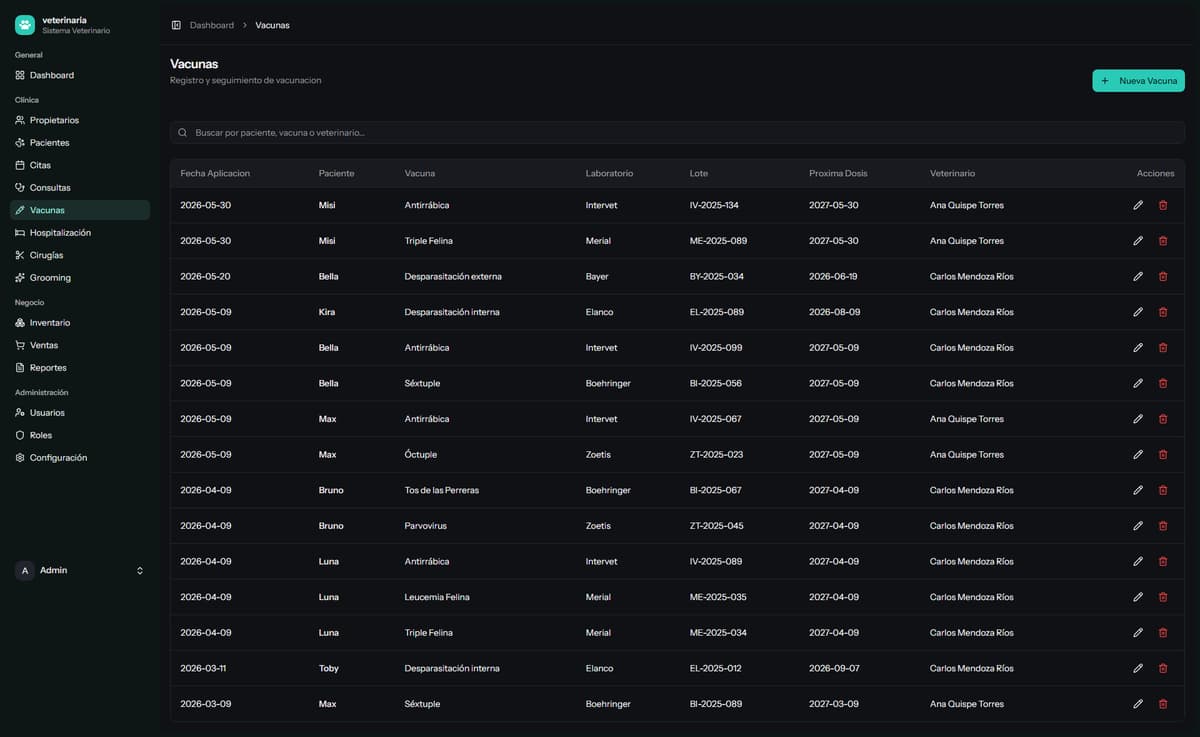Edit the Misi Triple Felina record
The height and width of the screenshot is (737, 1200).
(1138, 241)
